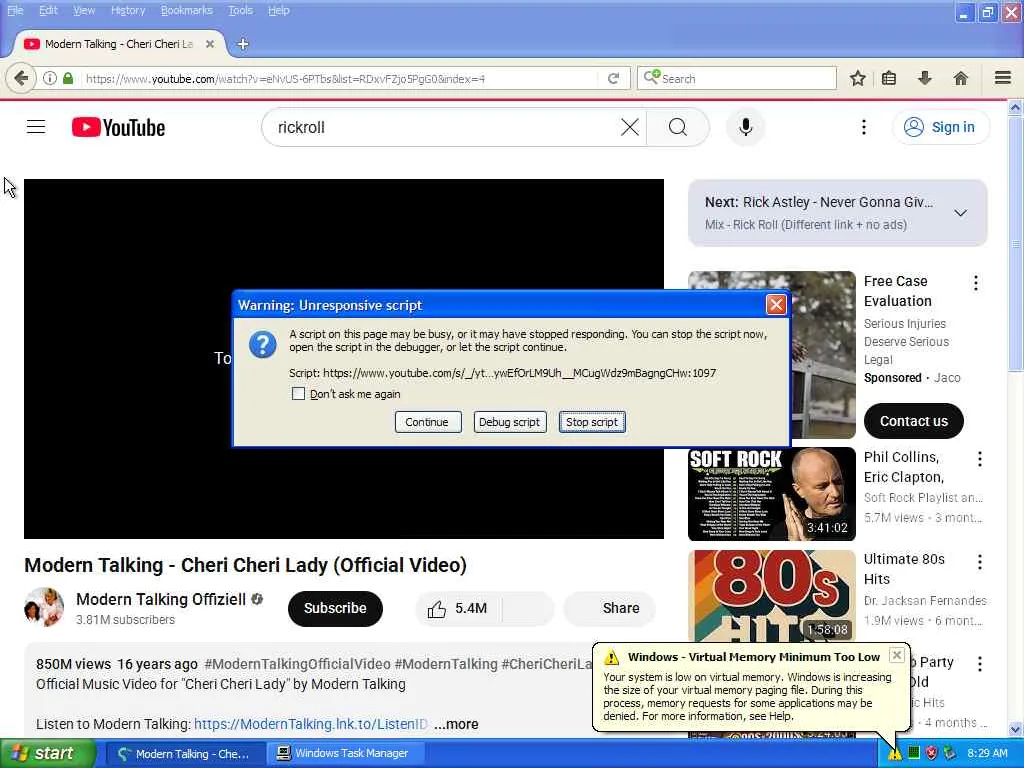Close the Modern Talking browser tab

(210, 44)
